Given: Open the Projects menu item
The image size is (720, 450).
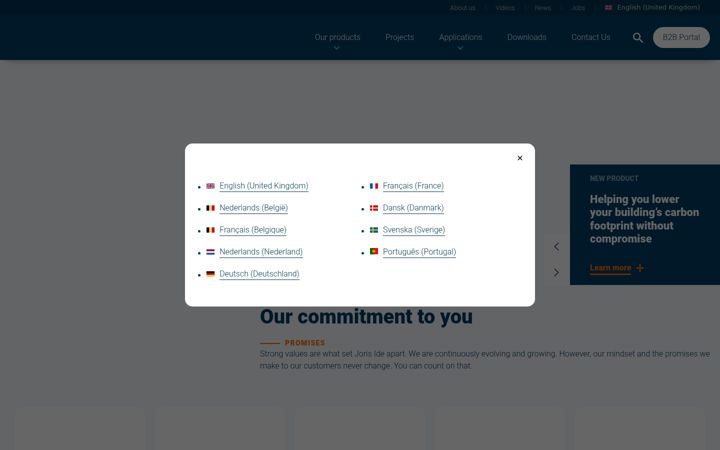Looking at the screenshot, I should (x=399, y=37).
